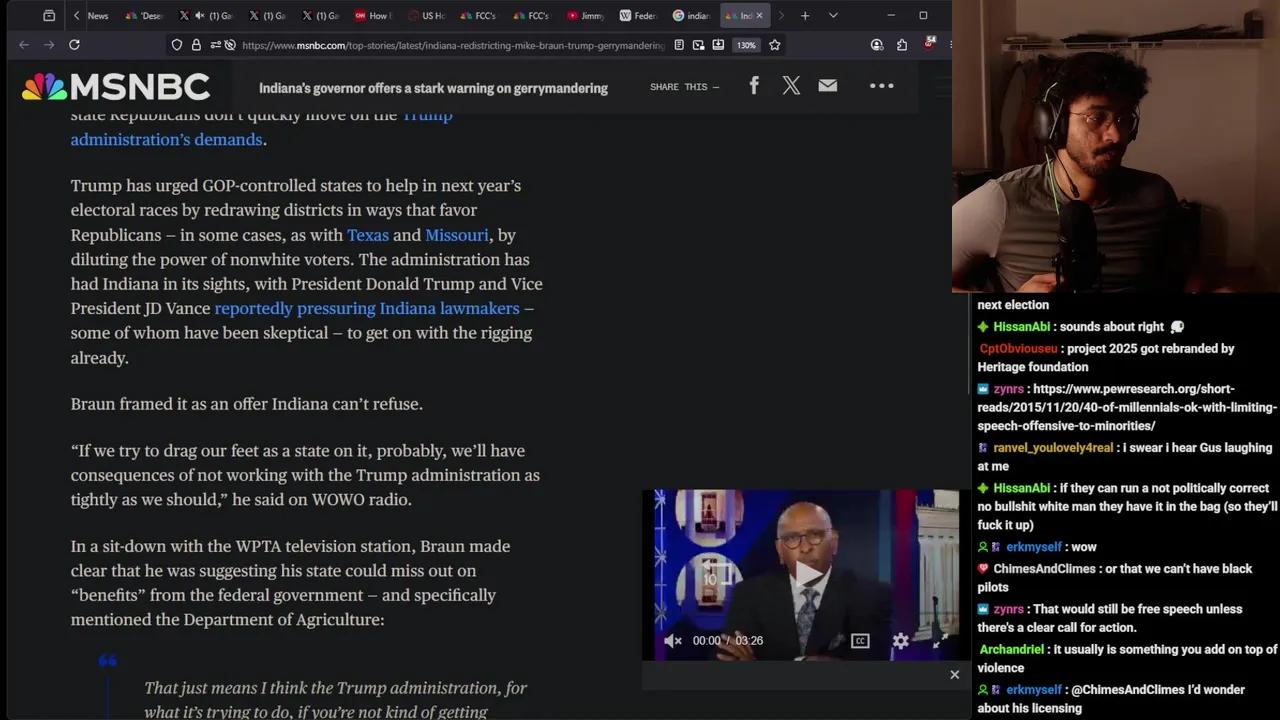1280x720 pixels.
Task: Switch to the 'US Ho' tab
Action: [x=427, y=16]
